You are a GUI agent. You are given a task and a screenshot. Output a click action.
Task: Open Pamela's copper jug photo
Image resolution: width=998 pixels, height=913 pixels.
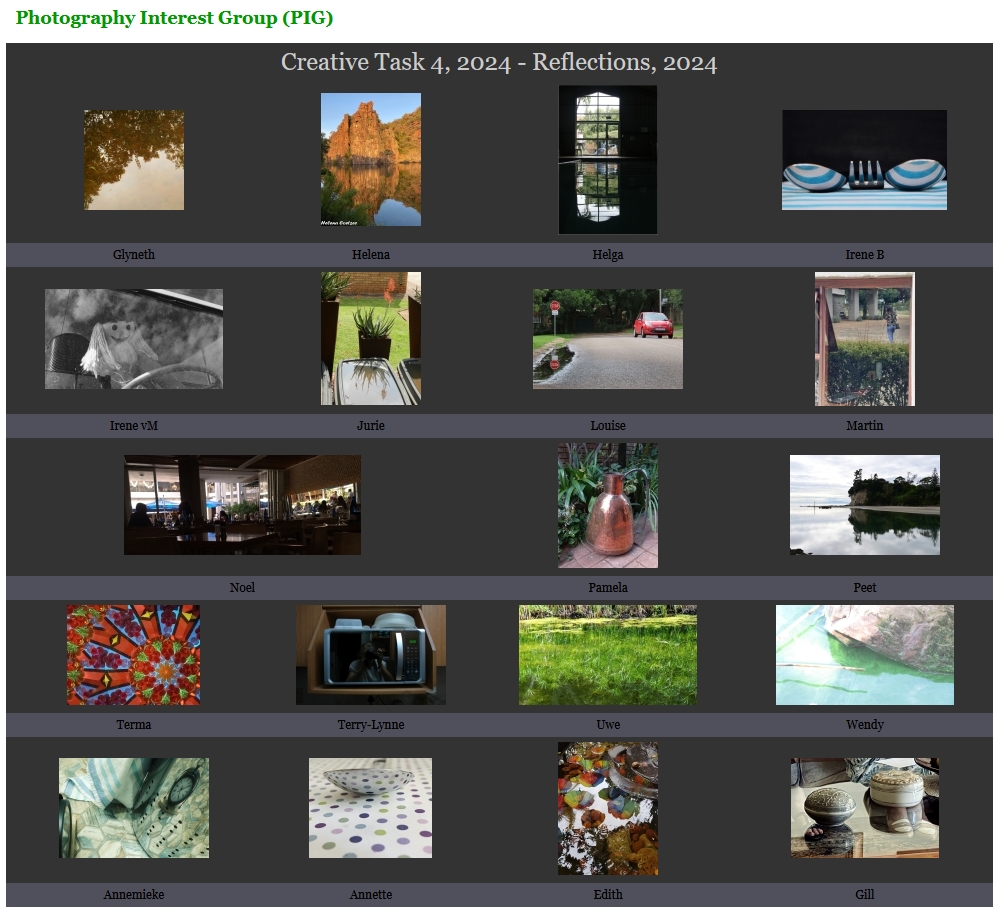608,506
